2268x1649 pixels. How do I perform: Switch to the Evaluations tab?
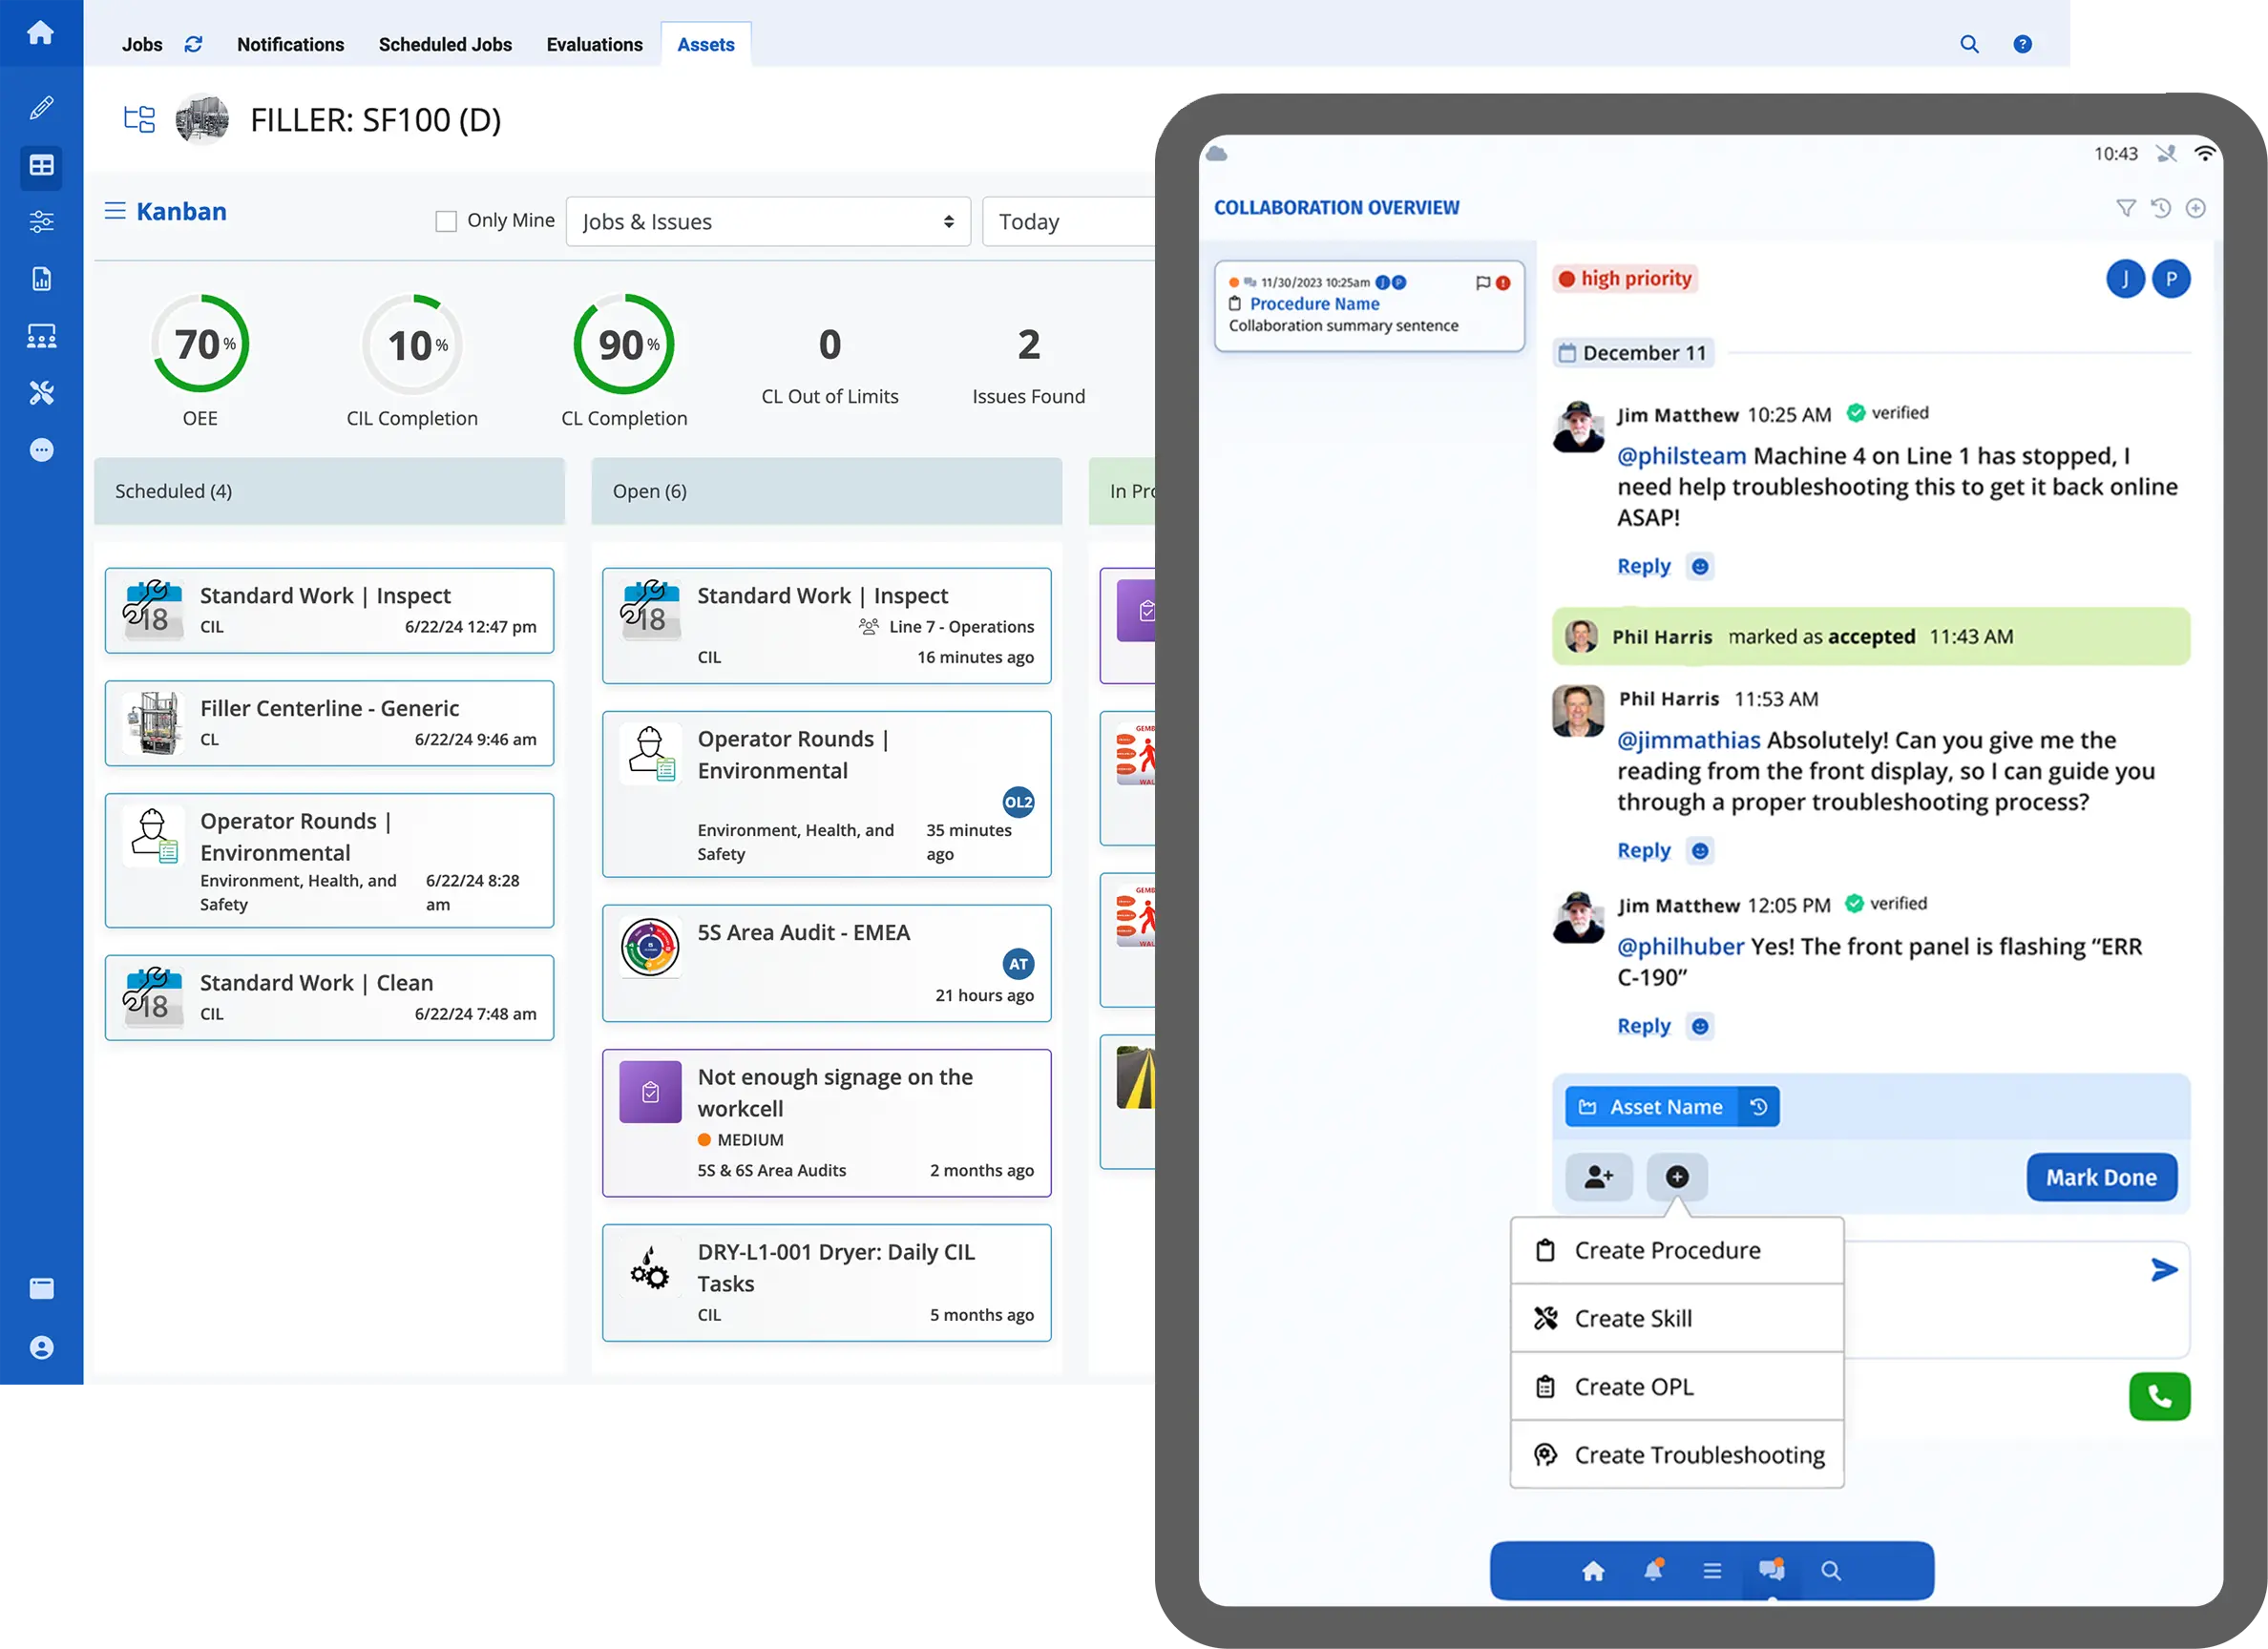tap(594, 44)
